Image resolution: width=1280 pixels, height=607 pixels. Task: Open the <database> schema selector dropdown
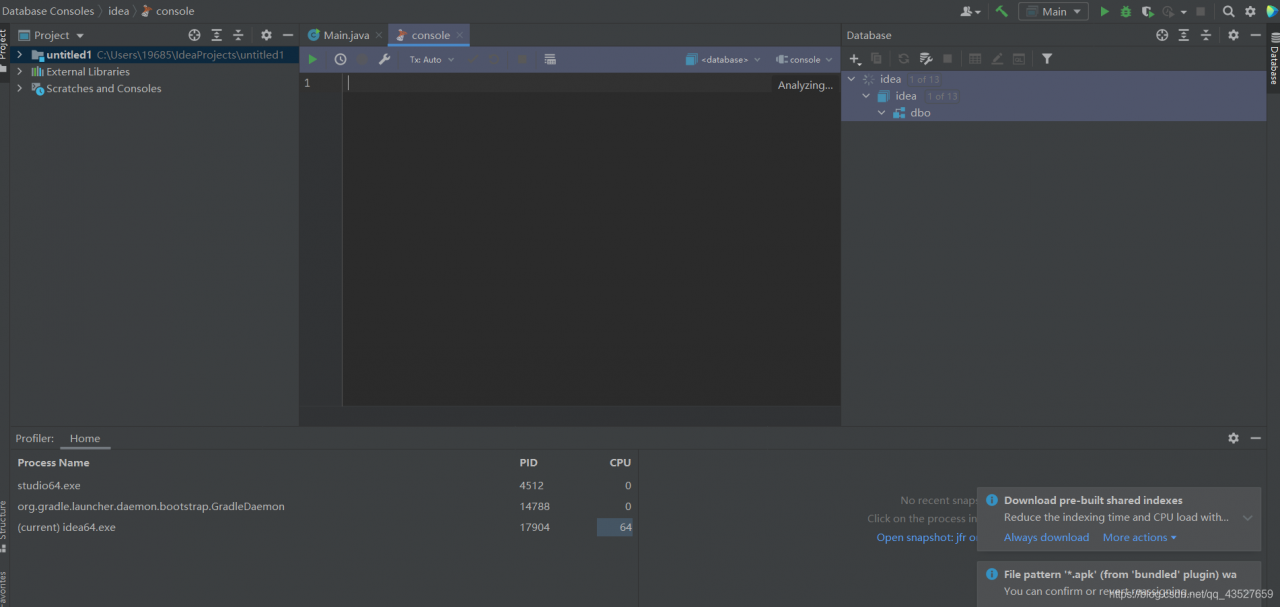(x=723, y=60)
